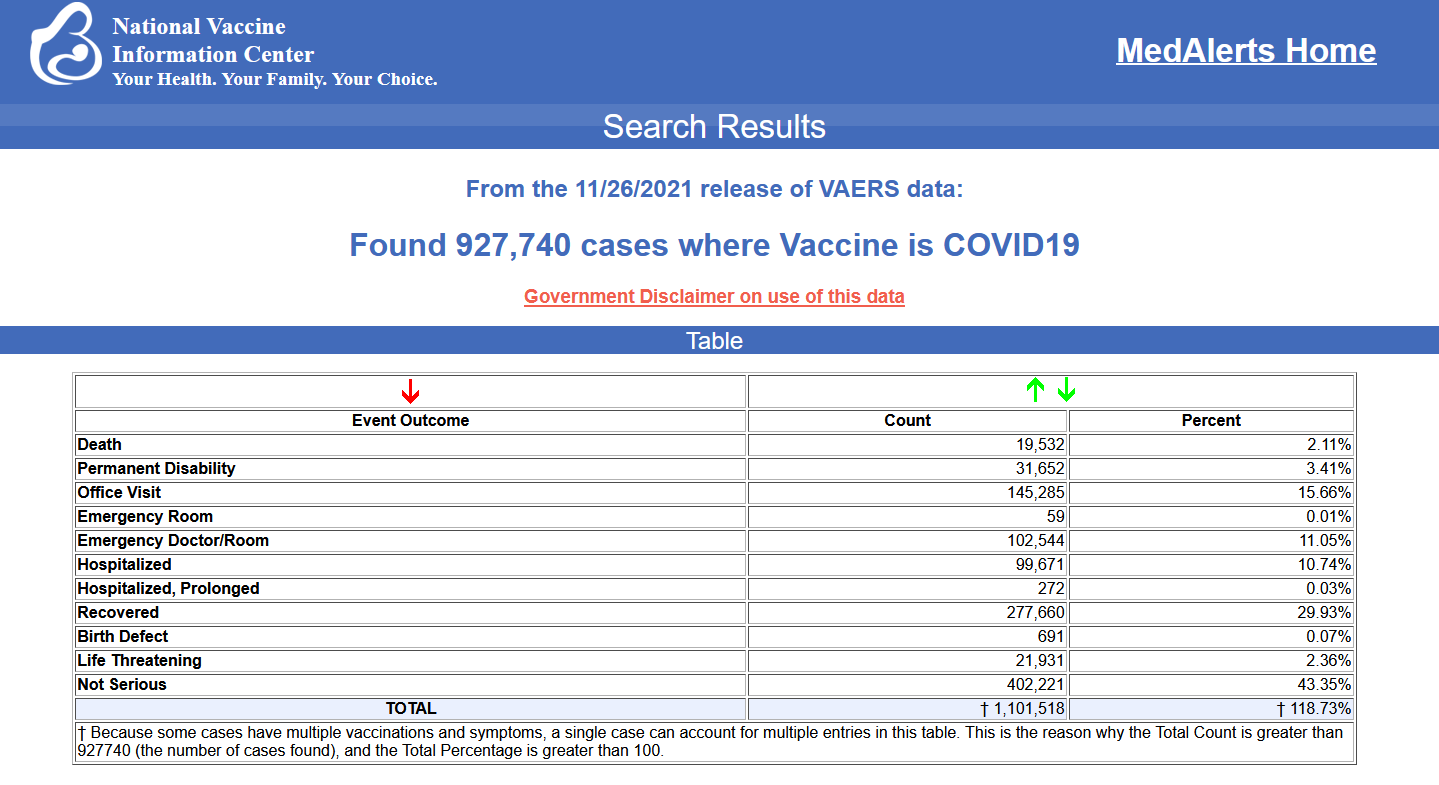Click the Found 927,740 cases heading
The height and width of the screenshot is (785, 1439).
714,244
